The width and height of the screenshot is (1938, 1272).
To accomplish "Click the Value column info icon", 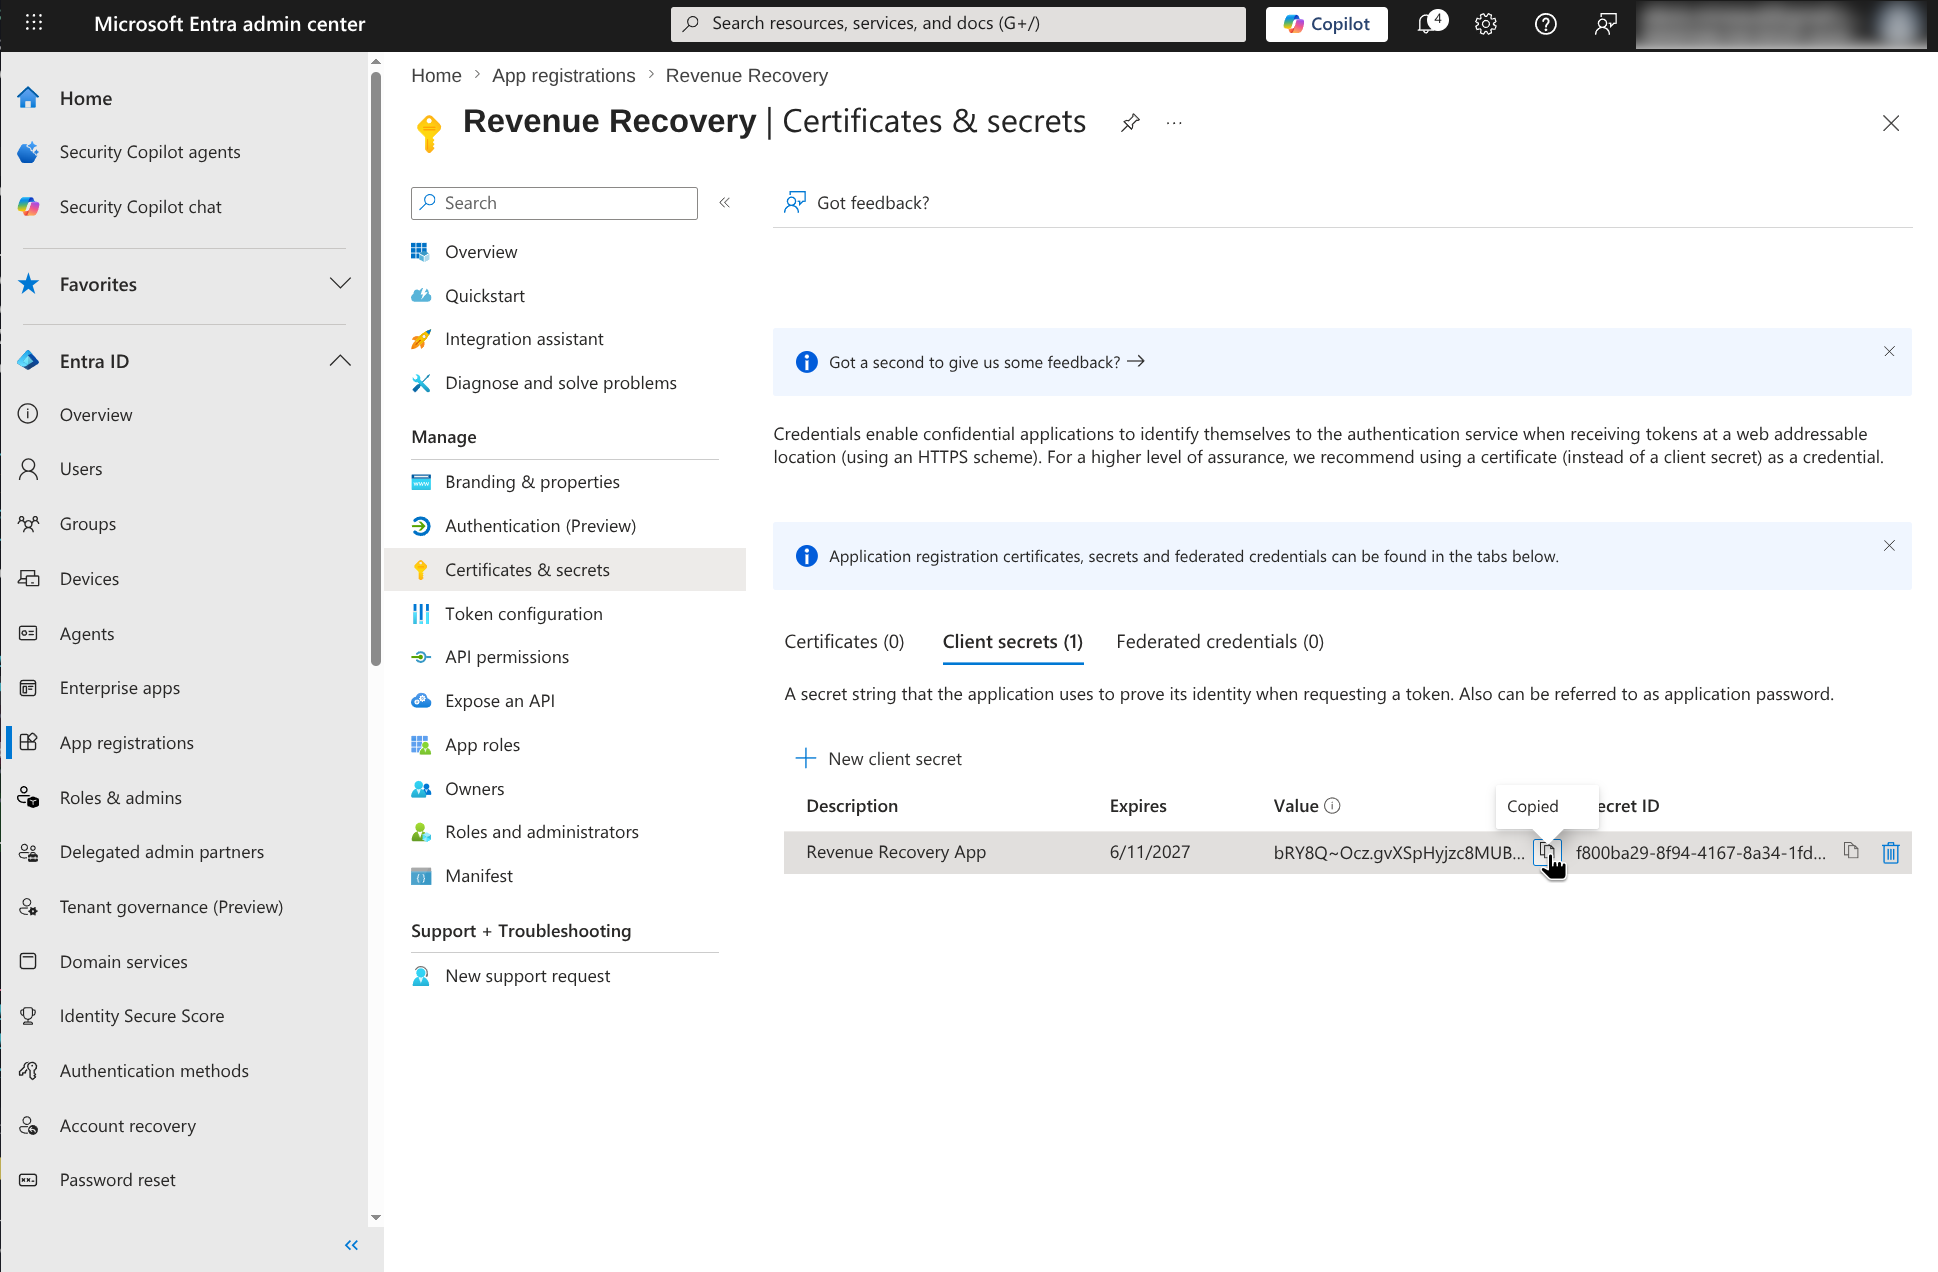I will [x=1333, y=806].
